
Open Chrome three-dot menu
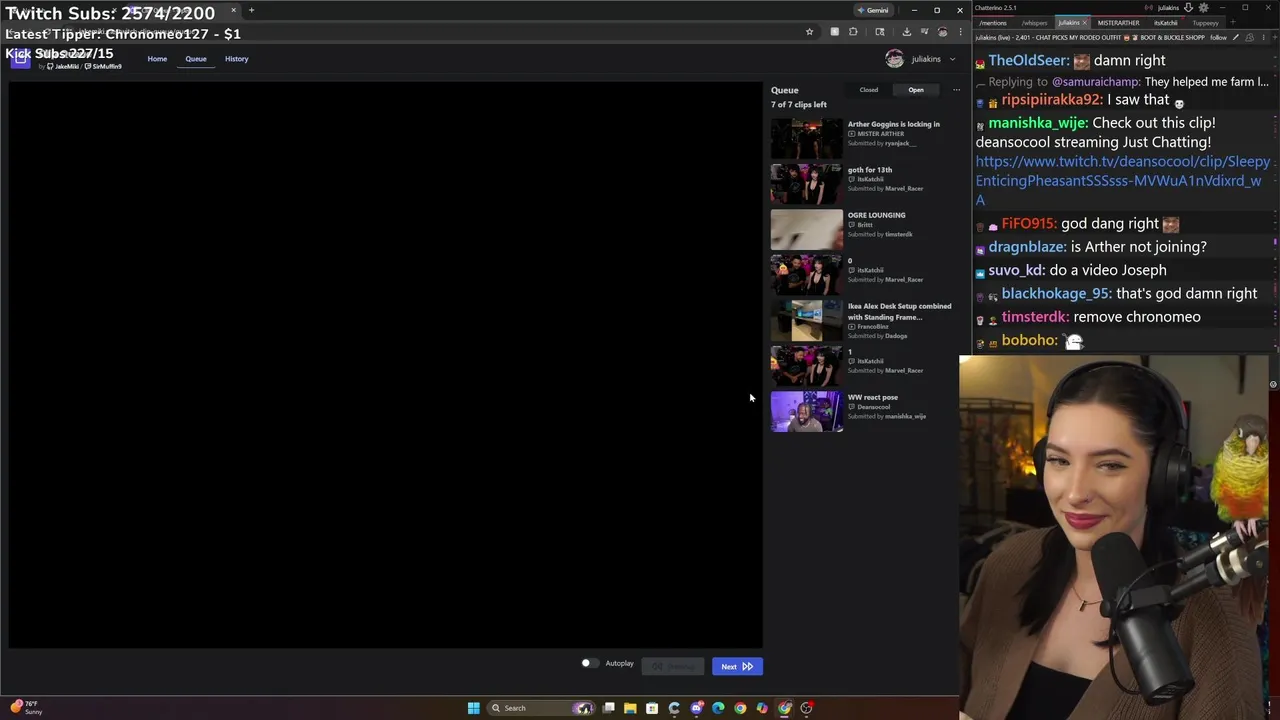(x=960, y=32)
